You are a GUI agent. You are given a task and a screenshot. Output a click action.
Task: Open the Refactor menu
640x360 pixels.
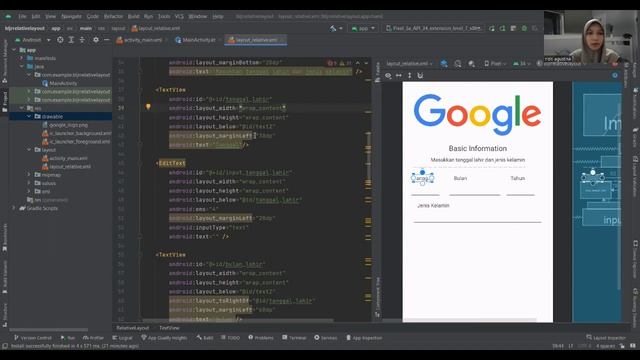coord(113,16)
